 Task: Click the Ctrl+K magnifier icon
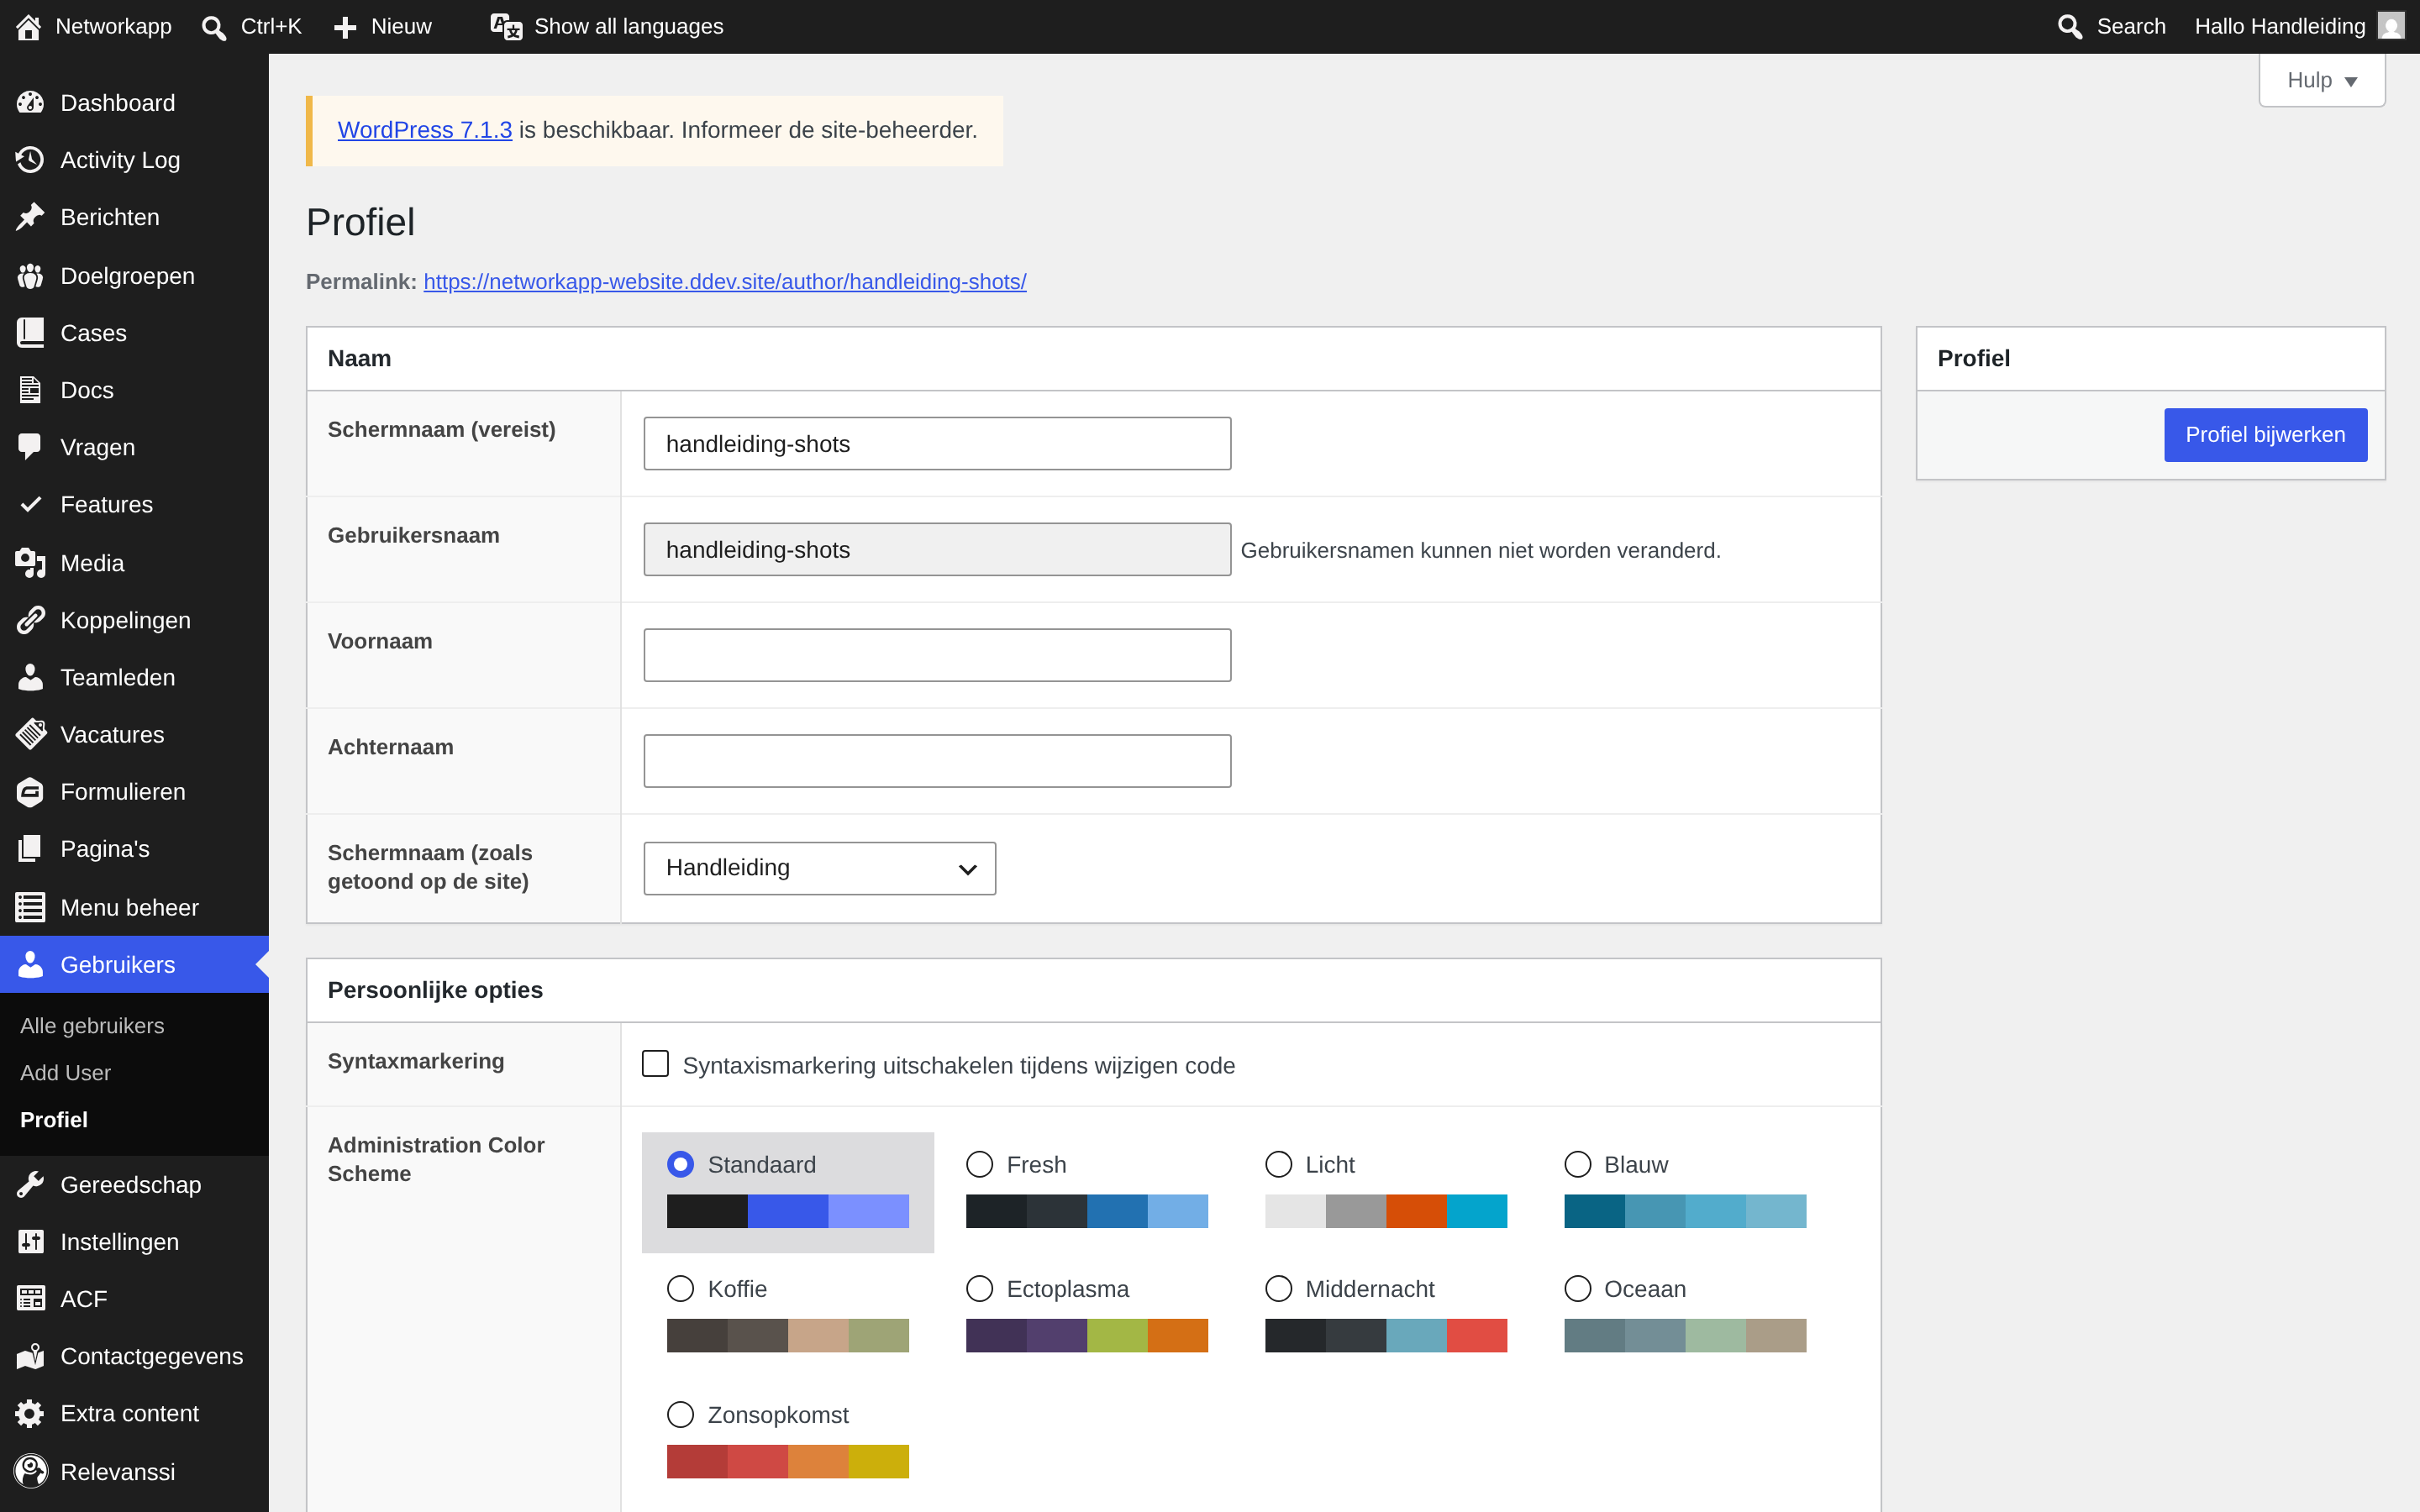pos(214,27)
